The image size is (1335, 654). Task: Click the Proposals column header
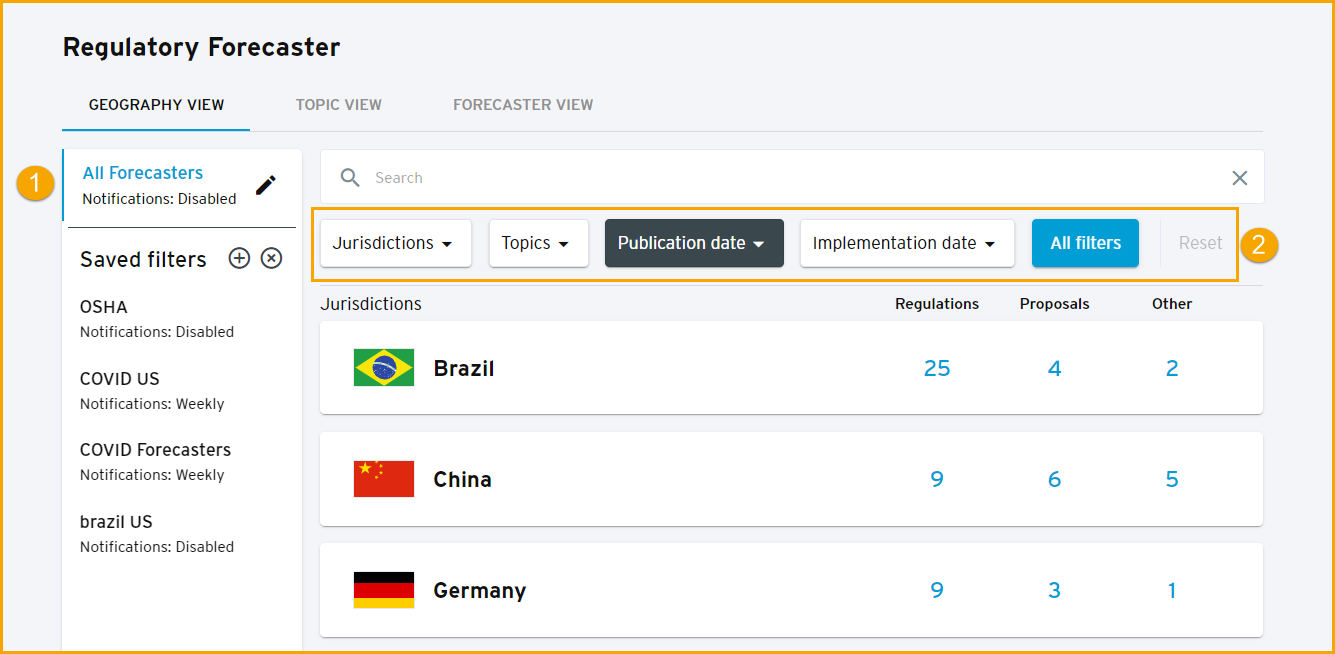(1054, 304)
